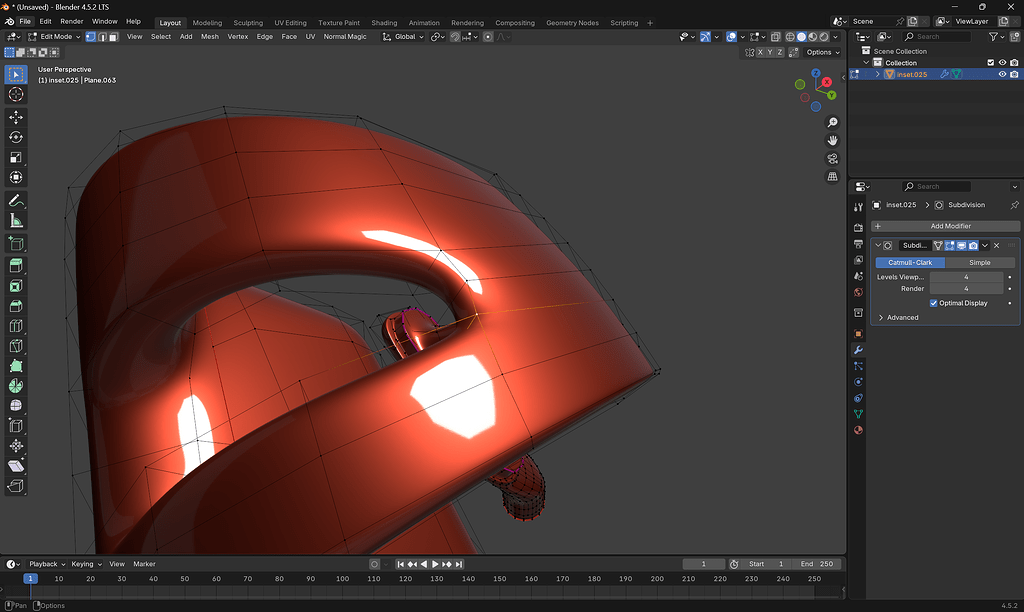Select the Rotate tool
The height and width of the screenshot is (612, 1024).
pyautogui.click(x=16, y=137)
